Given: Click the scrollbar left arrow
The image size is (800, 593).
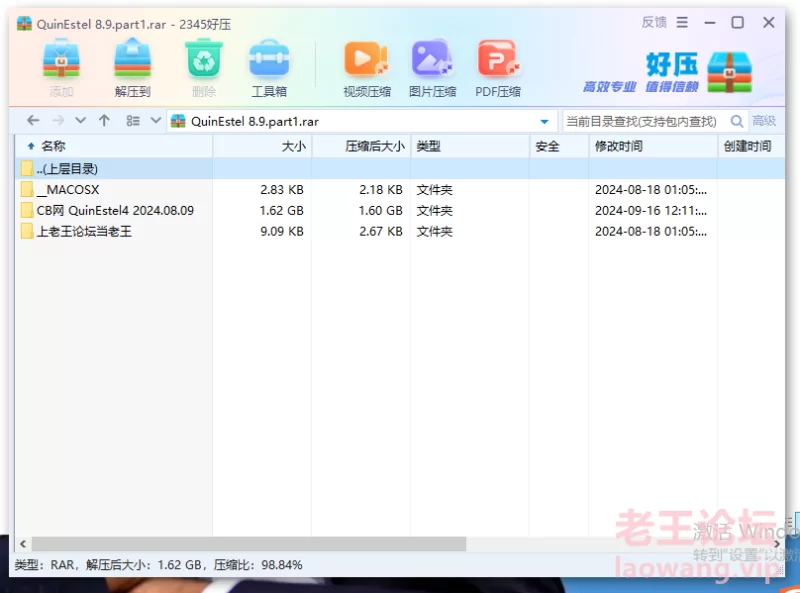Looking at the screenshot, I should click(23, 544).
